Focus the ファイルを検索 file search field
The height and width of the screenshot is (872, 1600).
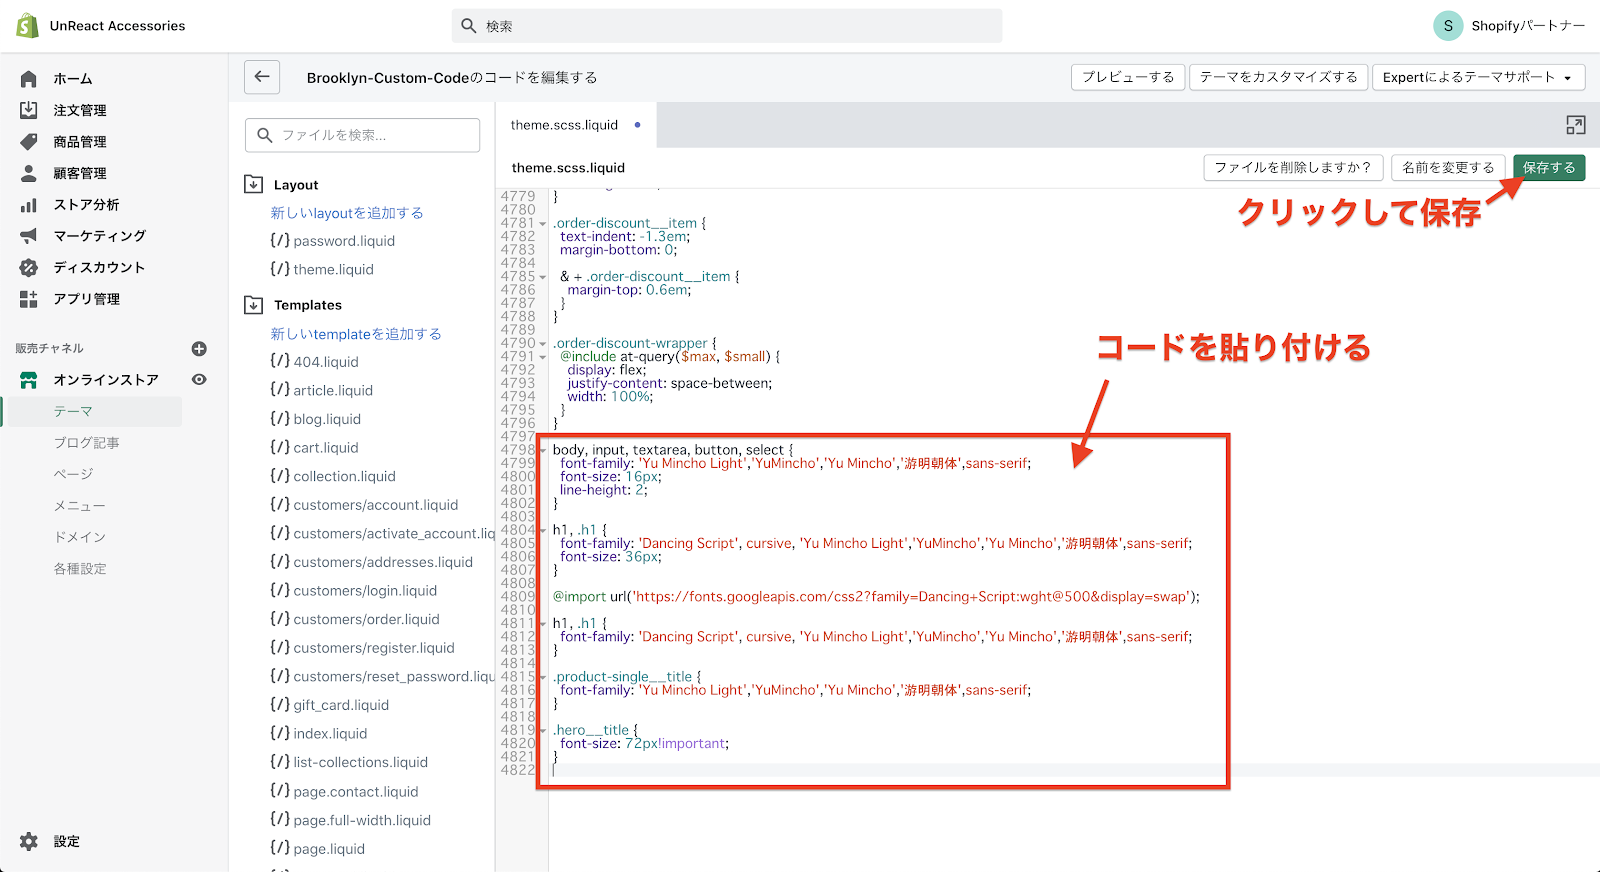363,135
